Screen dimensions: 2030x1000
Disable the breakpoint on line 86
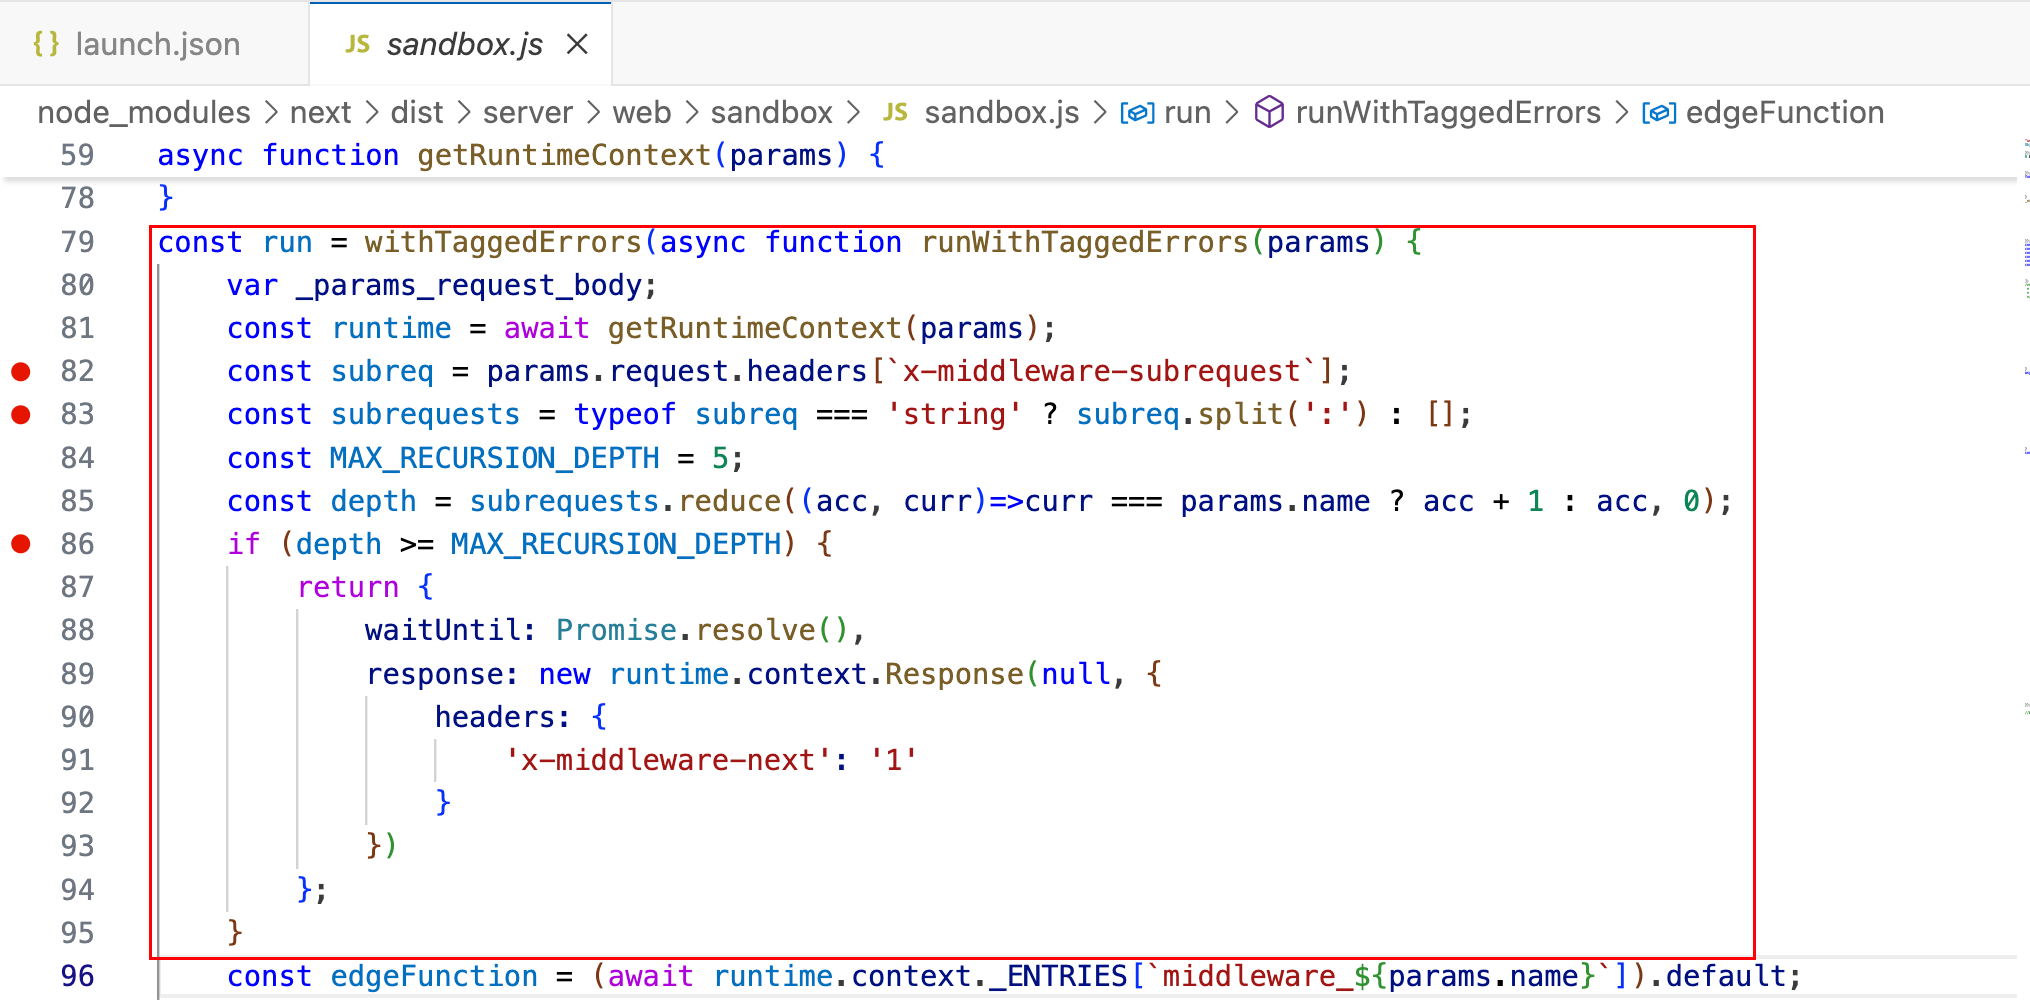click(21, 544)
